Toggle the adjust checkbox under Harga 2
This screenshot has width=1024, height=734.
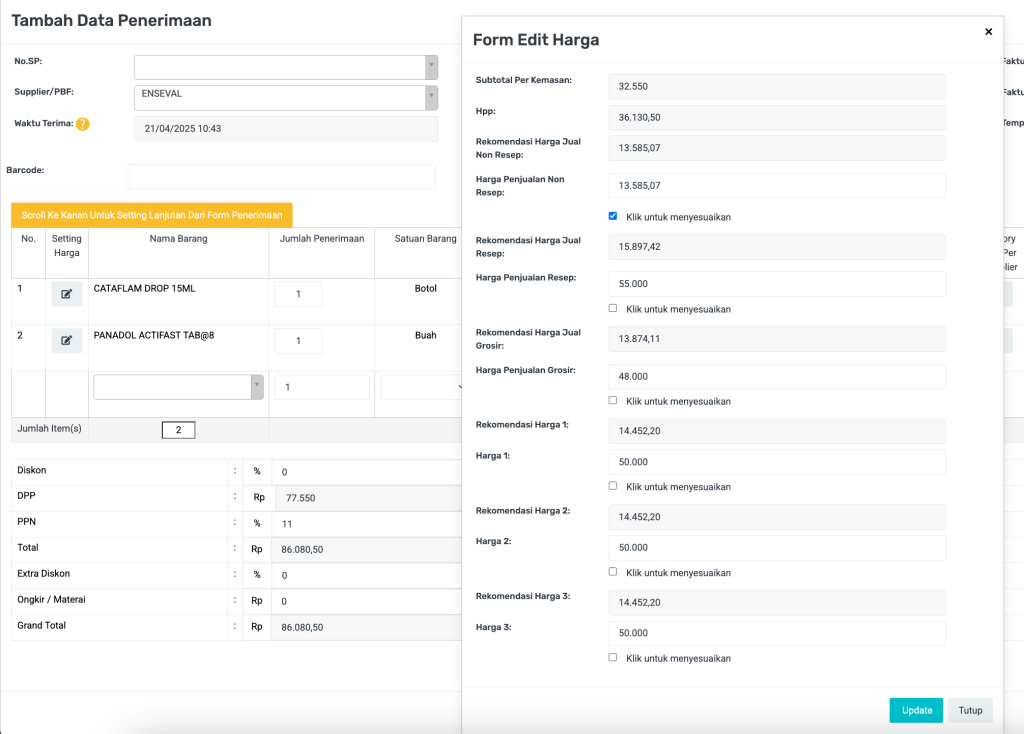[613, 572]
